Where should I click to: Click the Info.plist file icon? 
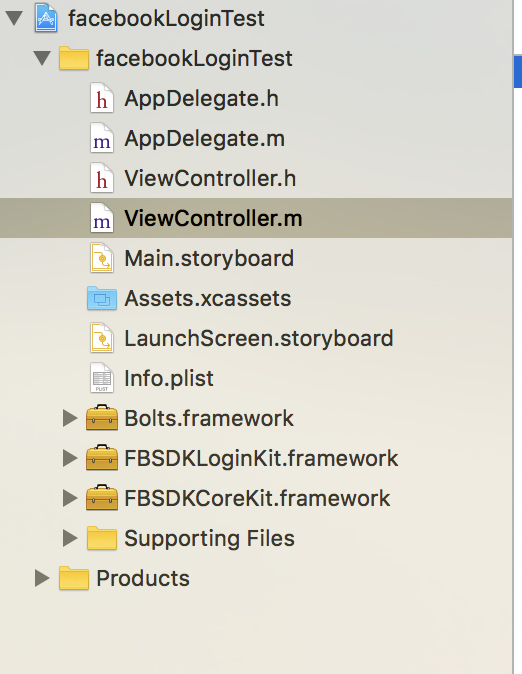(x=102, y=378)
